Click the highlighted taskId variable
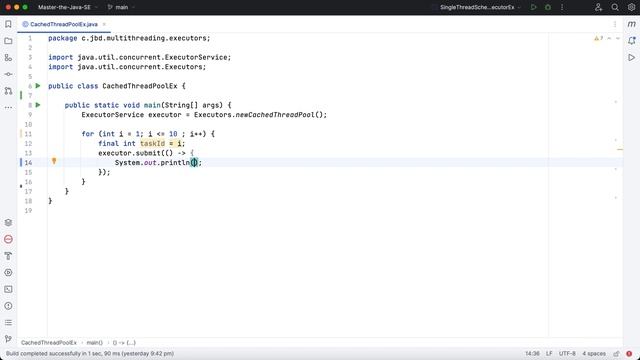The height and width of the screenshot is (360, 640). (x=152, y=143)
